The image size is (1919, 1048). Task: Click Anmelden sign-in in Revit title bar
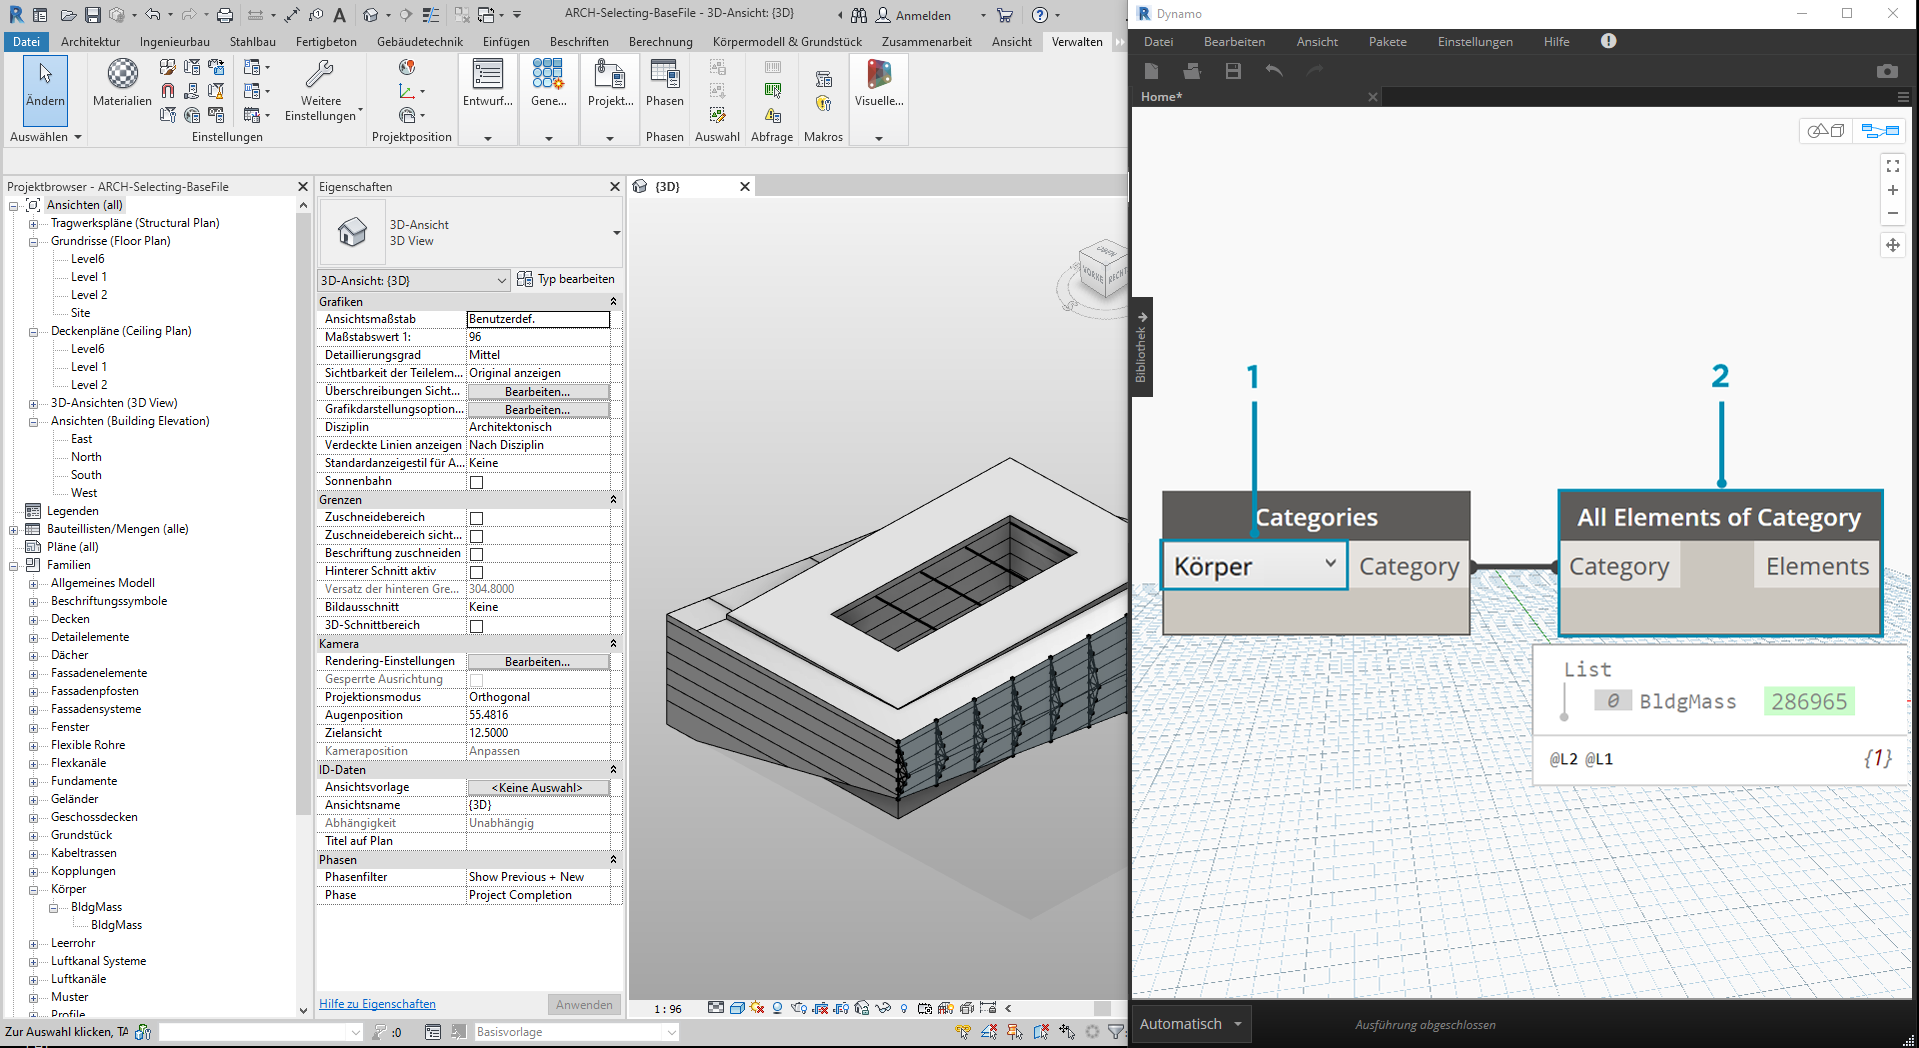pyautogui.click(x=913, y=15)
